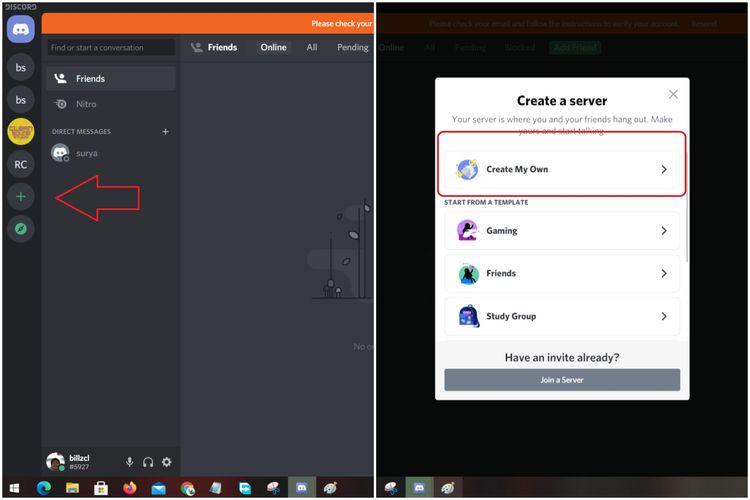Click the Create My Own globe icon
750x500 pixels.
click(x=467, y=169)
